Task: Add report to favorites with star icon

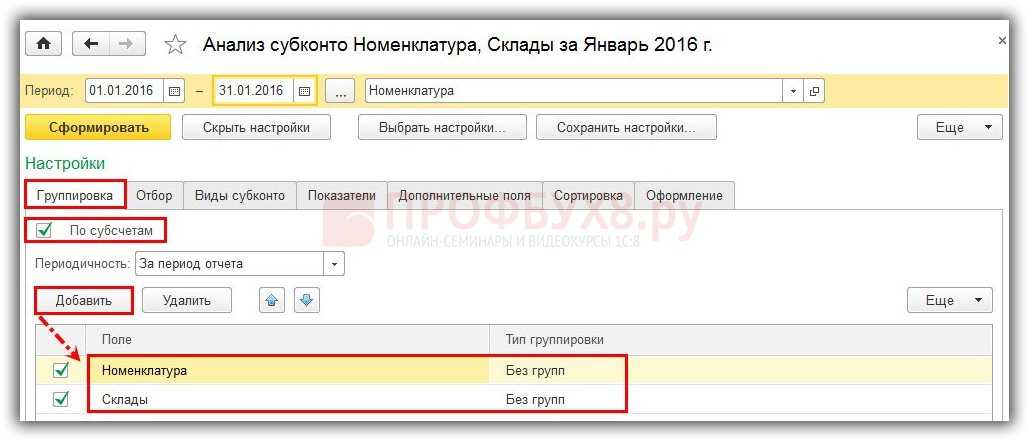Action: [175, 45]
